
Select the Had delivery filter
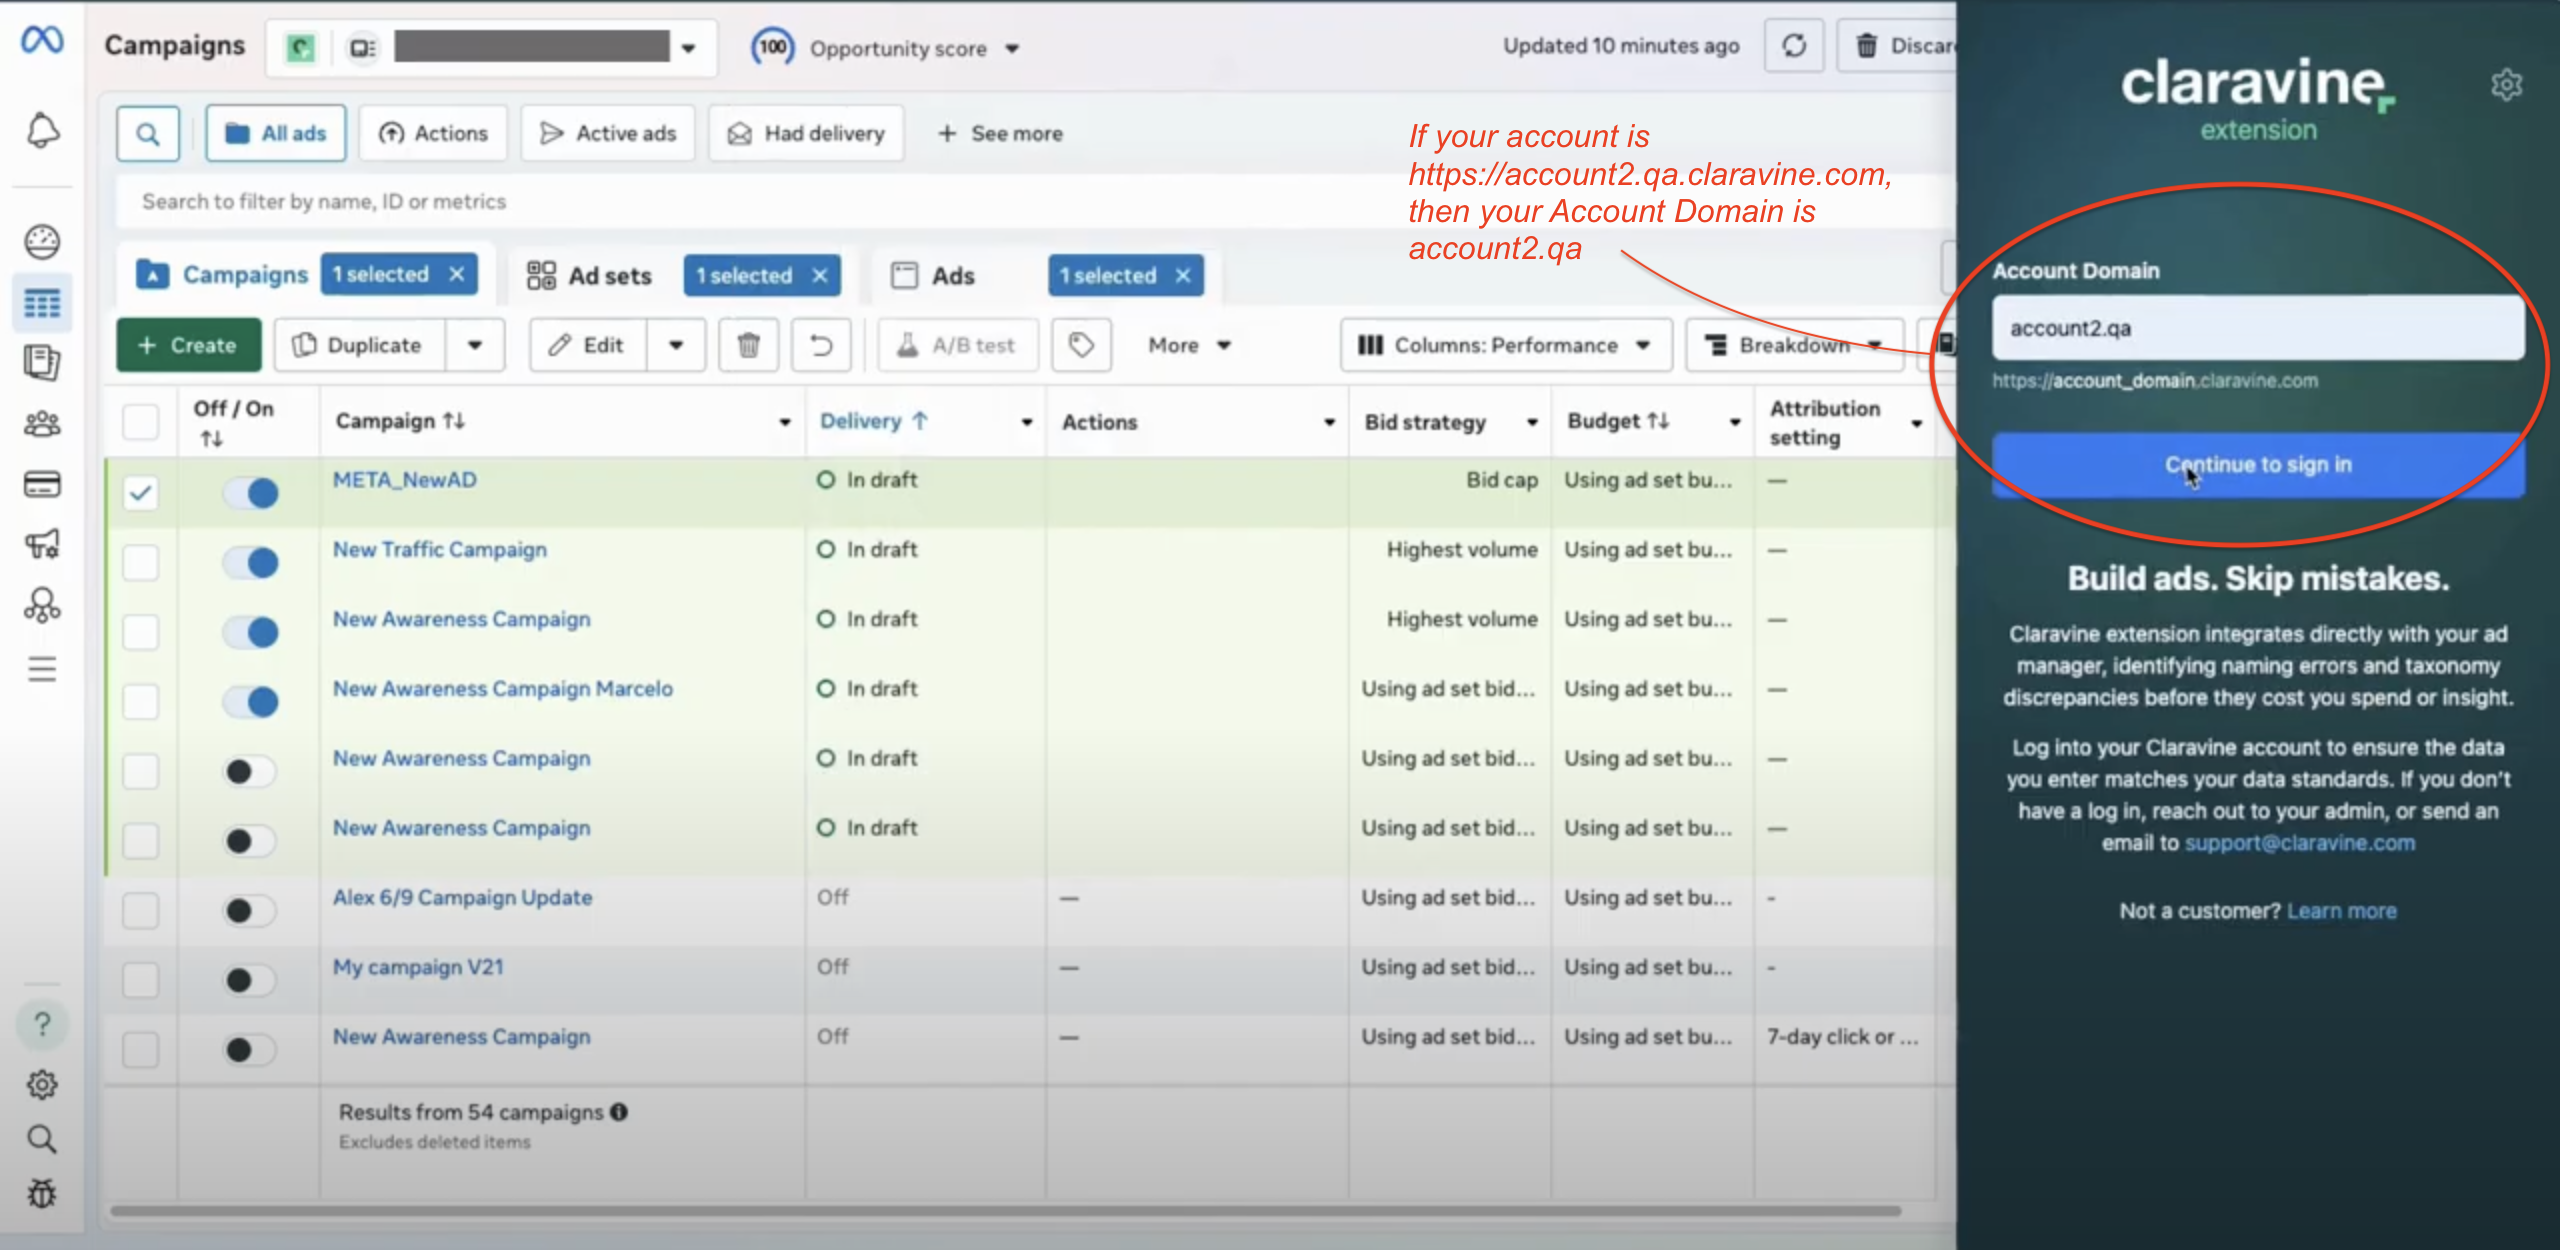click(806, 134)
